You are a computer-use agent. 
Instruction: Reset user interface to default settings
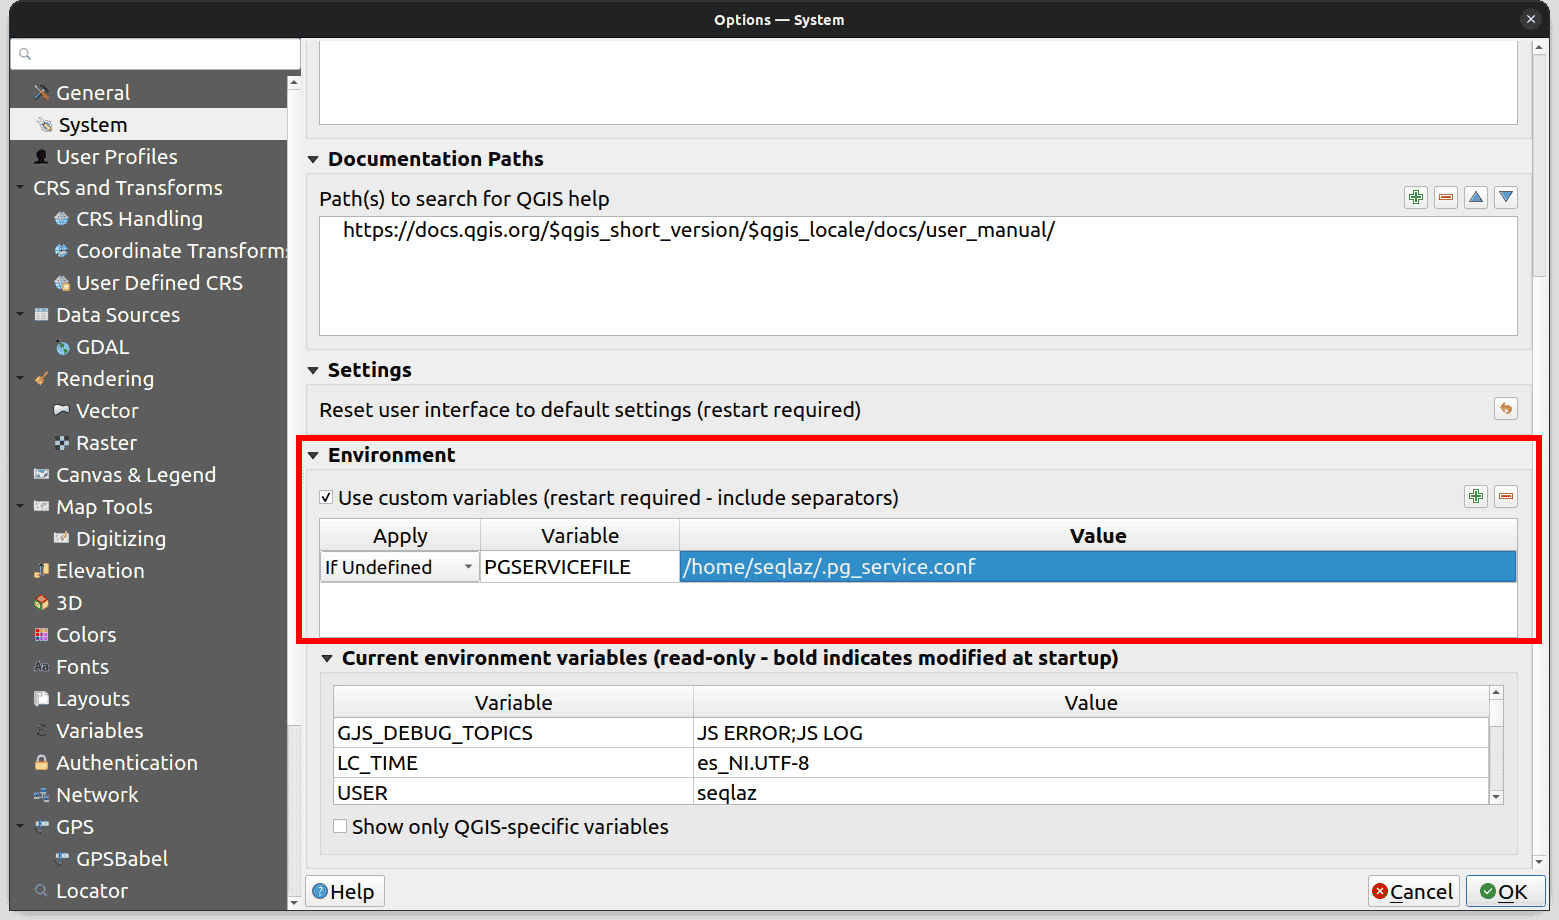click(x=1506, y=408)
